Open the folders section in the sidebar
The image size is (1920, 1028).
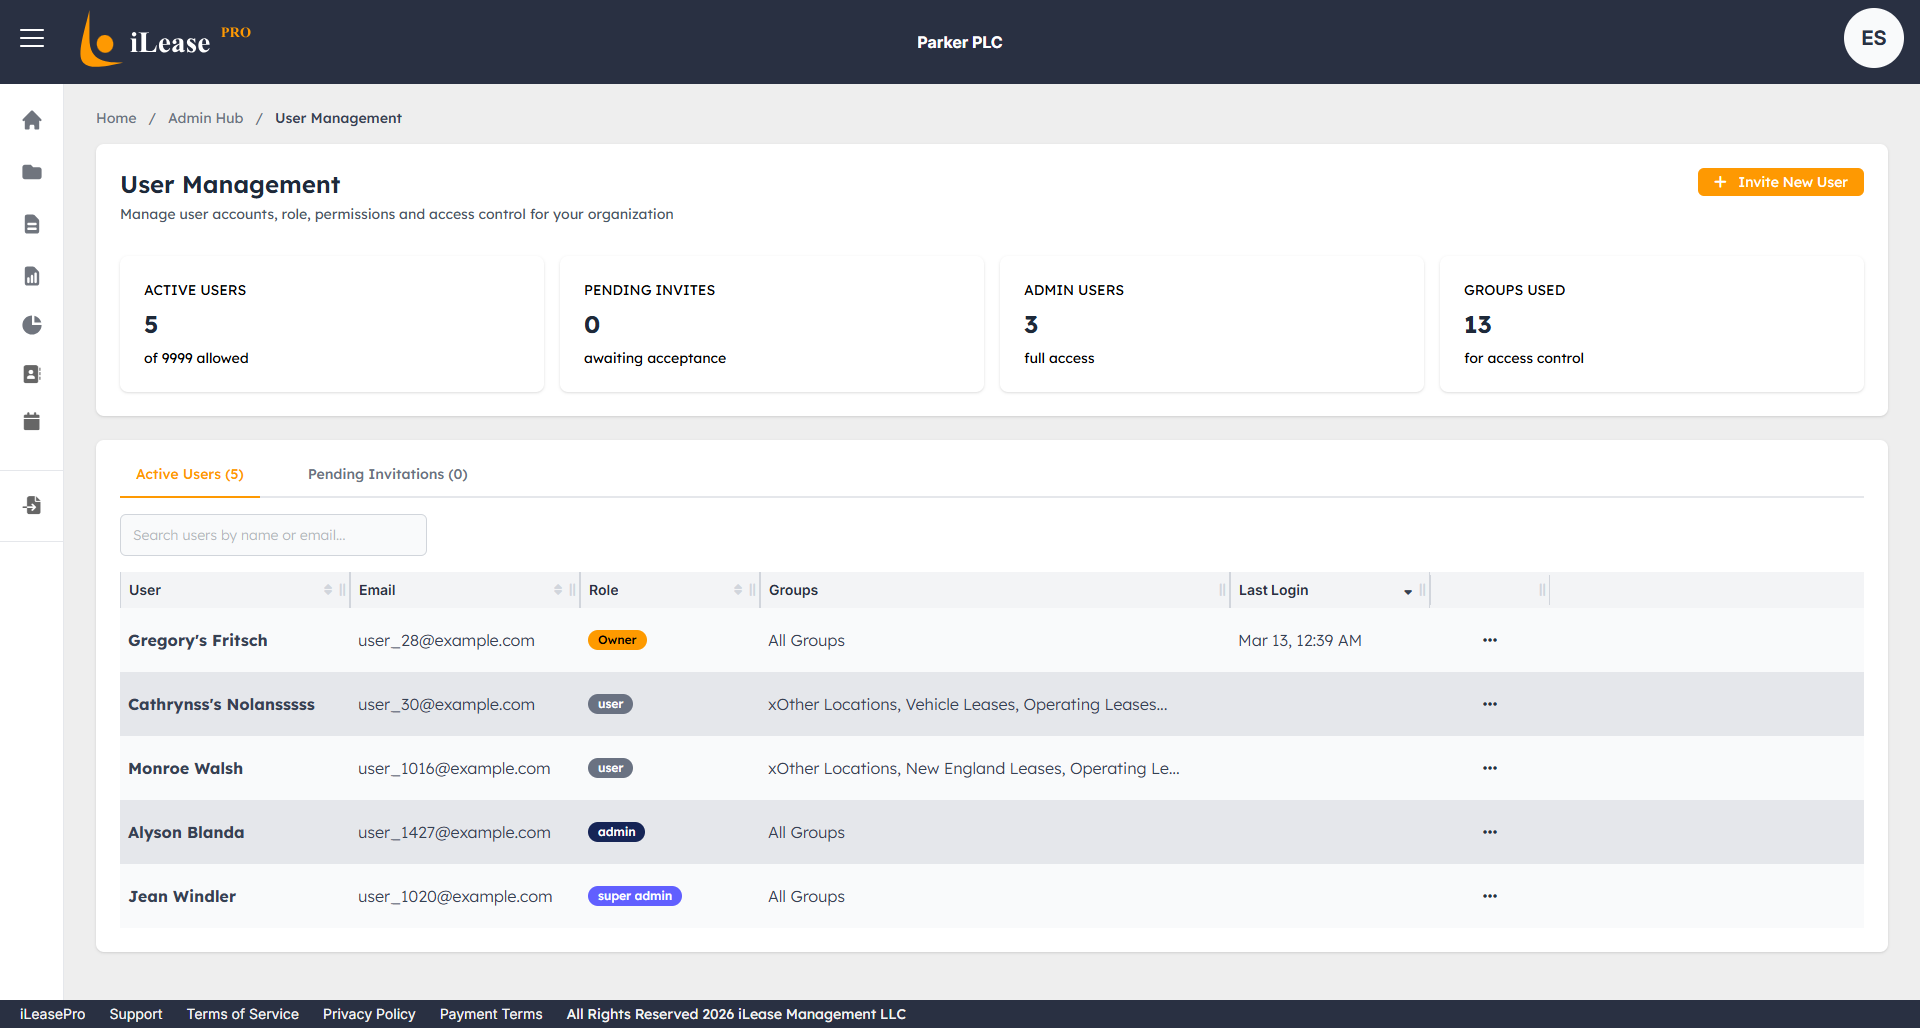tap(32, 172)
